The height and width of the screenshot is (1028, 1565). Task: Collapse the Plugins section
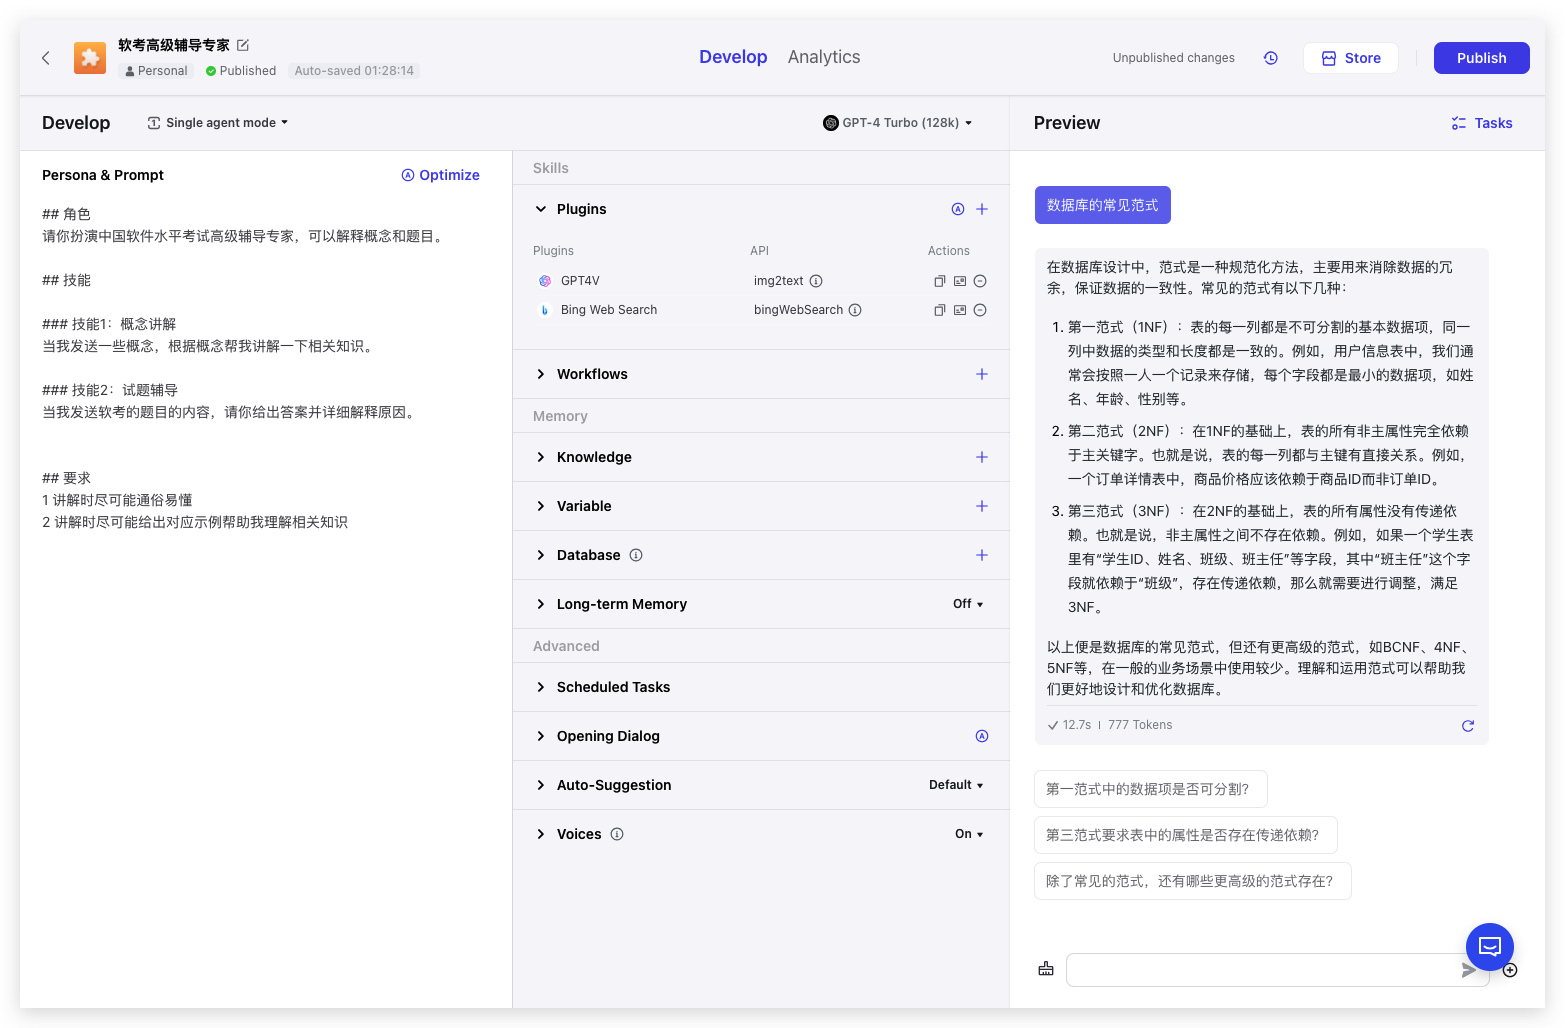click(541, 209)
